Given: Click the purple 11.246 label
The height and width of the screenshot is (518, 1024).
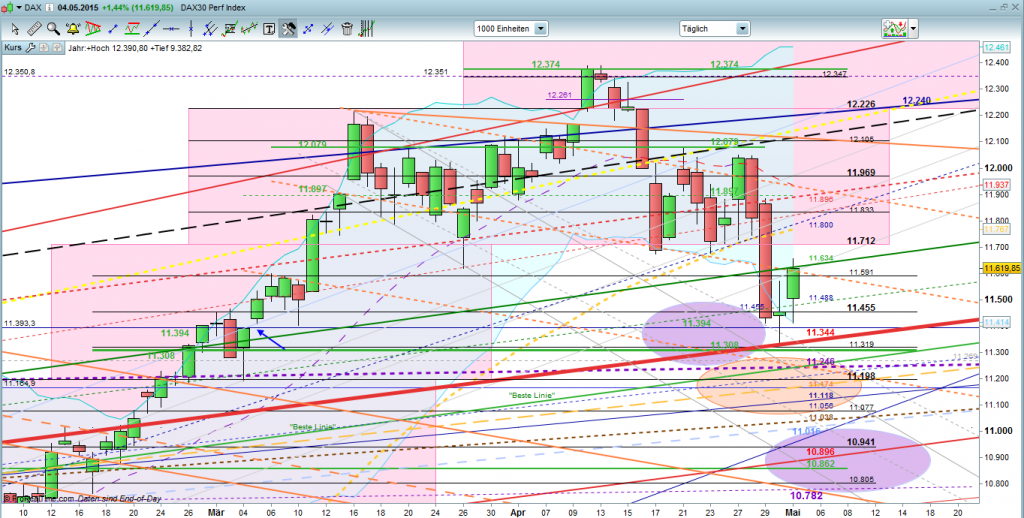Looking at the screenshot, I should pos(820,362).
